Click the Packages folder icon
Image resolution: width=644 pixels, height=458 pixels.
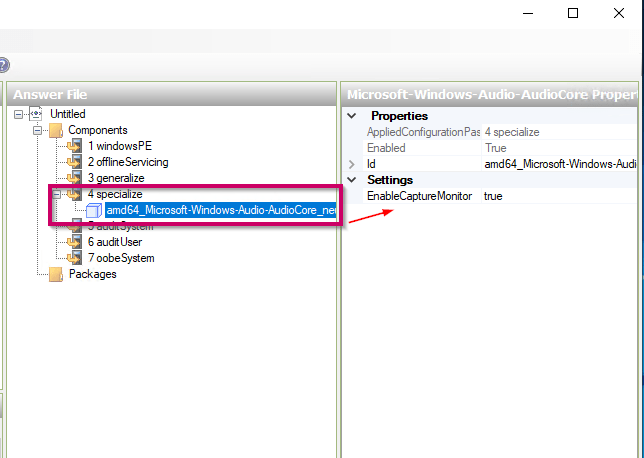click(55, 274)
